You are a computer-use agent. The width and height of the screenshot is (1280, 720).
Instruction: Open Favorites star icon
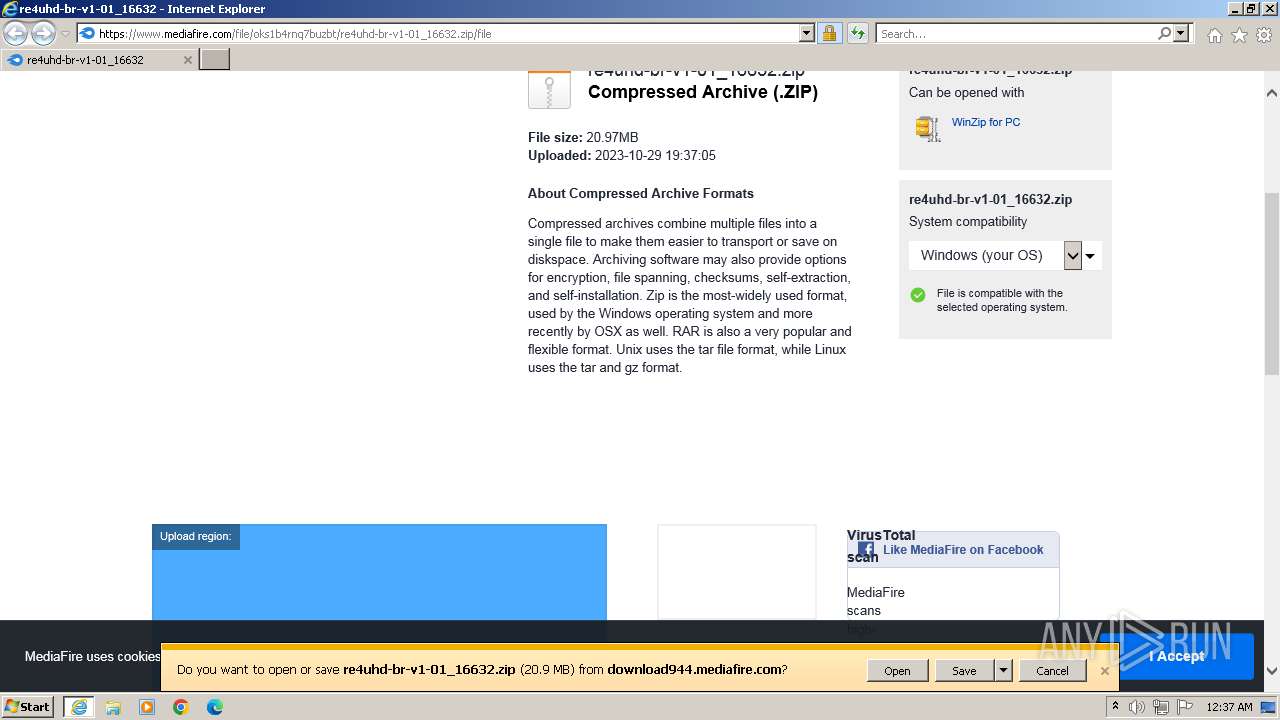pos(1239,35)
